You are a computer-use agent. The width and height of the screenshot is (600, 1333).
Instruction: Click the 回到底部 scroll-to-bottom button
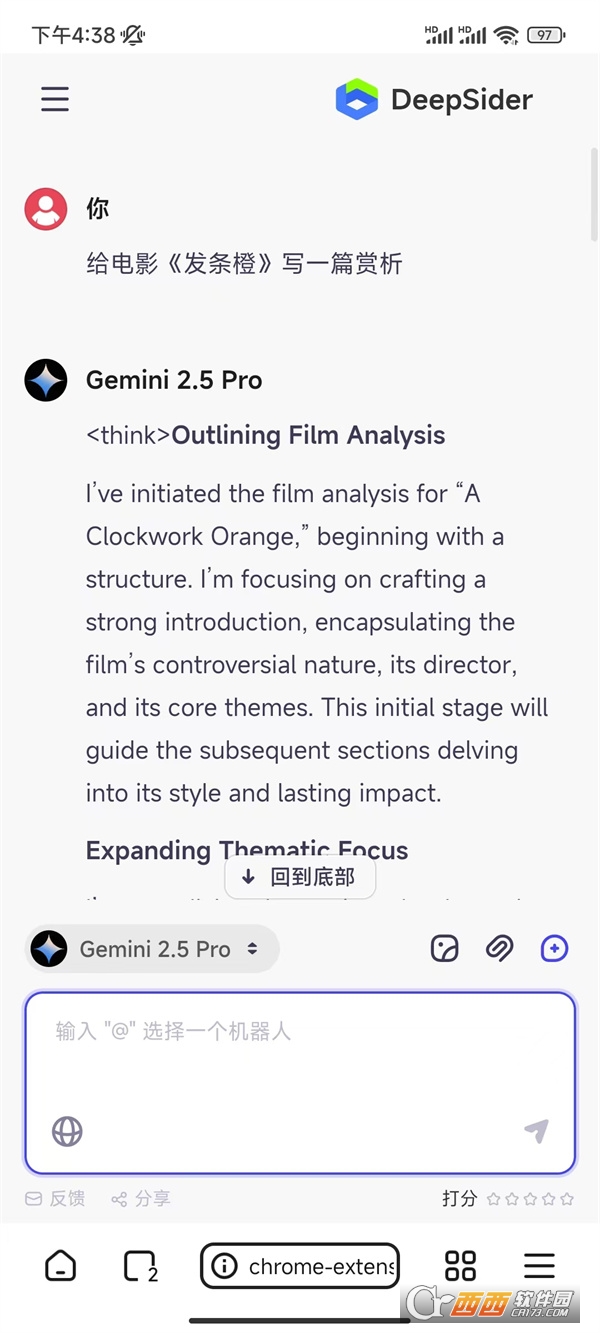coord(300,877)
